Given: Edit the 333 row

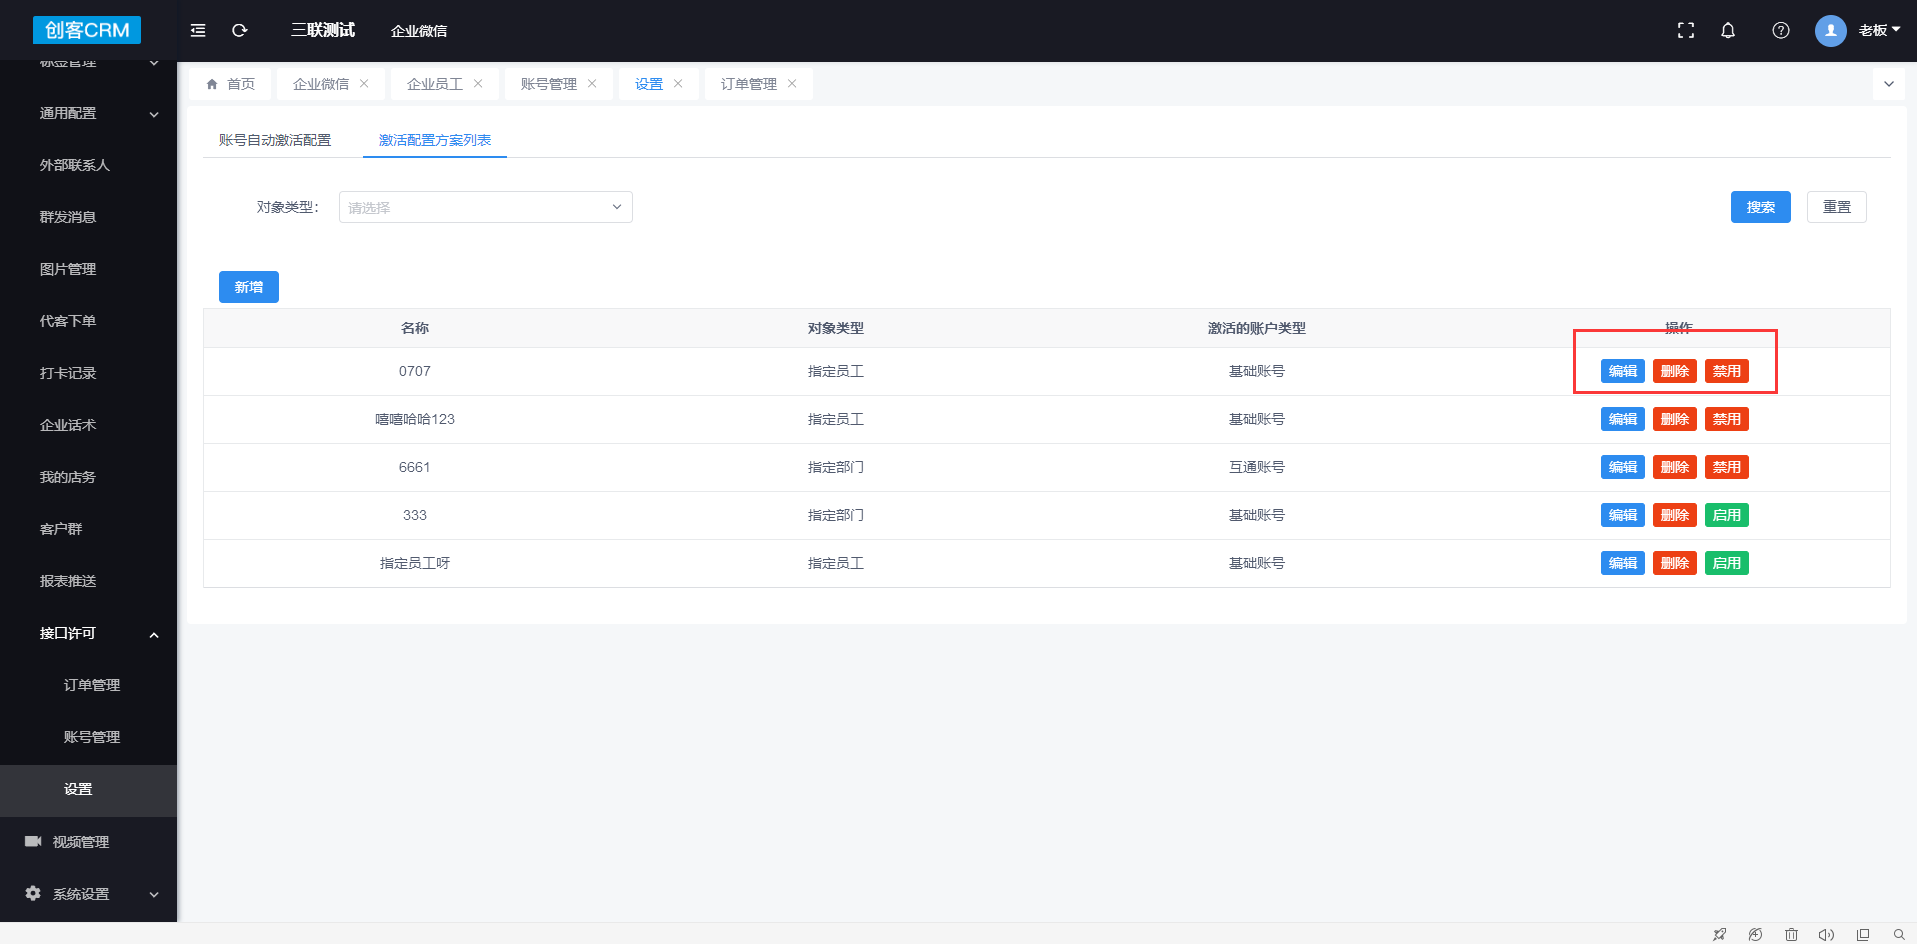Looking at the screenshot, I should 1623,515.
